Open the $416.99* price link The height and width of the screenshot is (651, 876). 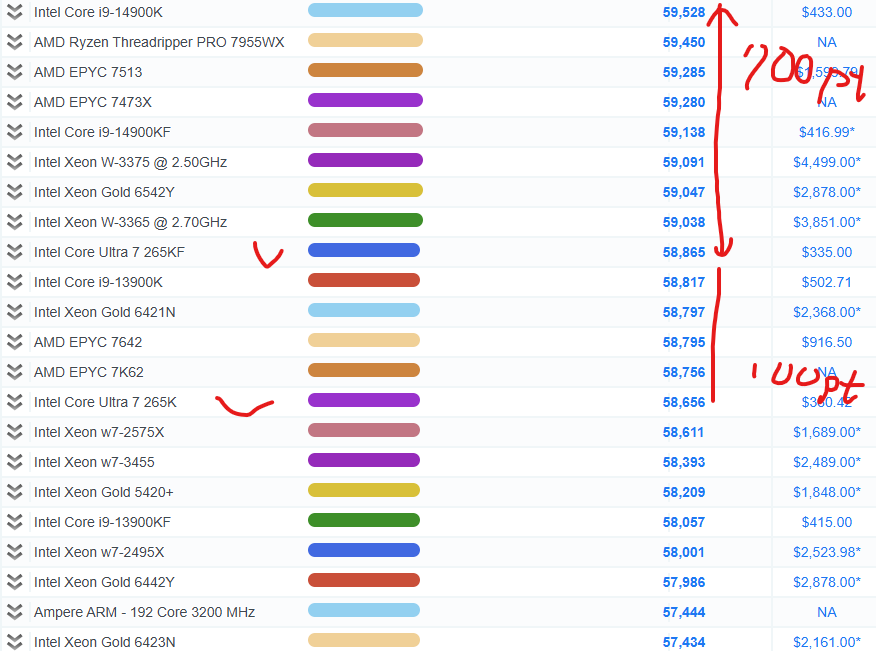coord(827,132)
